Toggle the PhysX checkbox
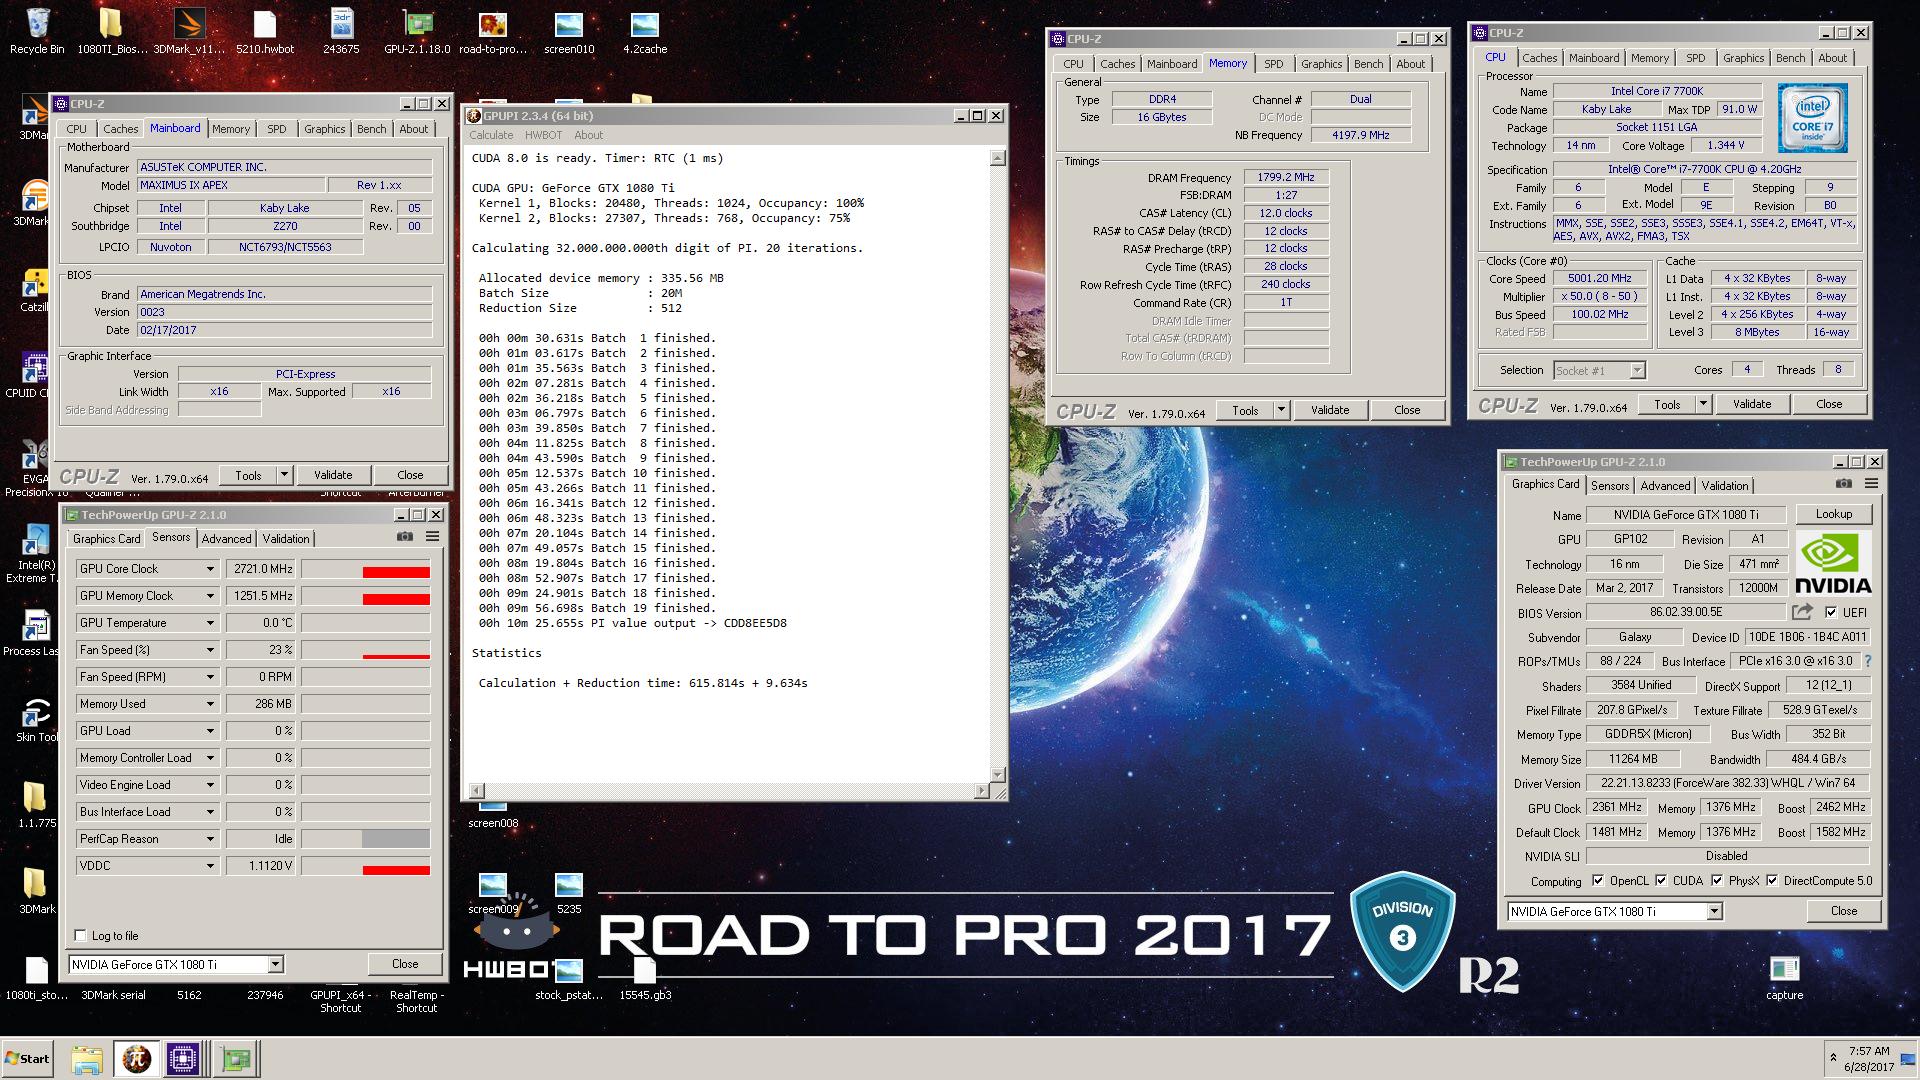Screen dimensions: 1920x1080 coord(1717,881)
